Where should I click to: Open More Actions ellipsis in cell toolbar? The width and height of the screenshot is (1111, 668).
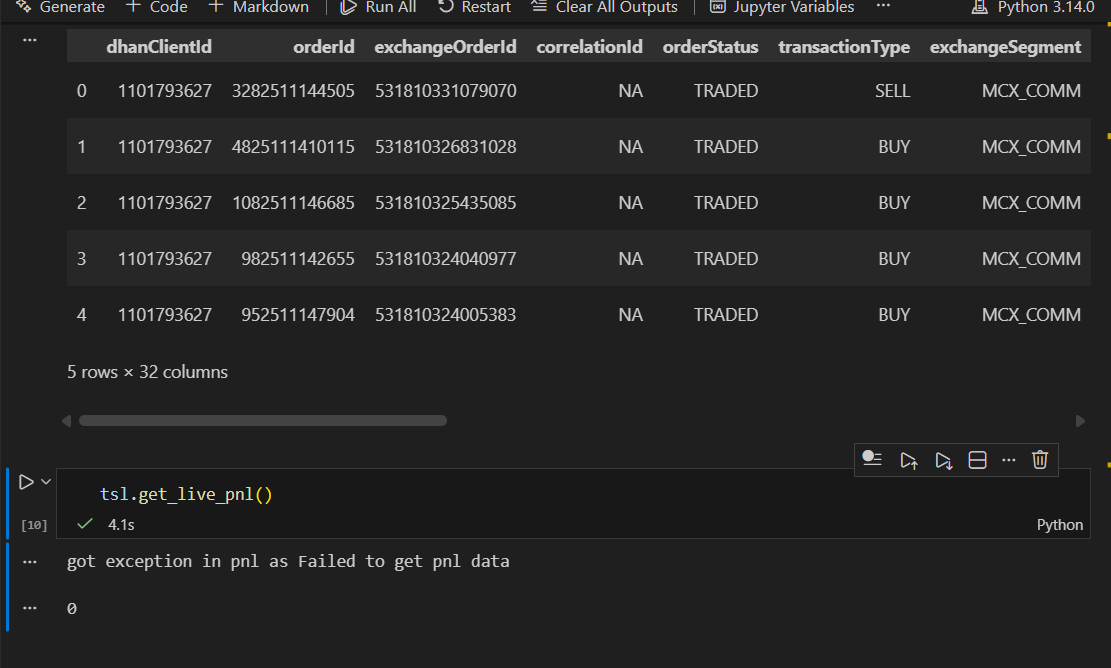tap(1008, 460)
